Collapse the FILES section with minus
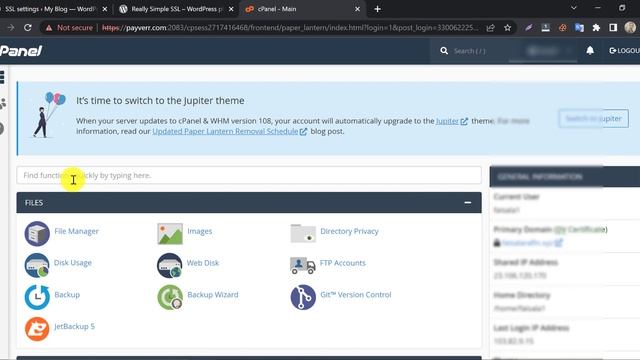This screenshot has height=360, width=640. (x=467, y=202)
